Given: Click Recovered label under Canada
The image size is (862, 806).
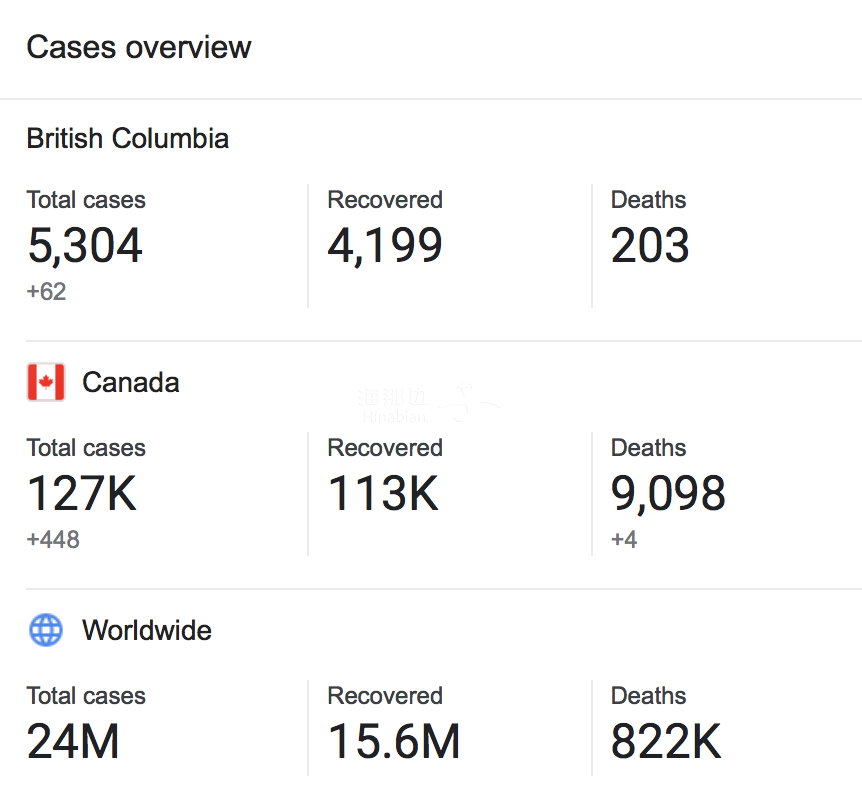Looking at the screenshot, I should pos(385,448).
